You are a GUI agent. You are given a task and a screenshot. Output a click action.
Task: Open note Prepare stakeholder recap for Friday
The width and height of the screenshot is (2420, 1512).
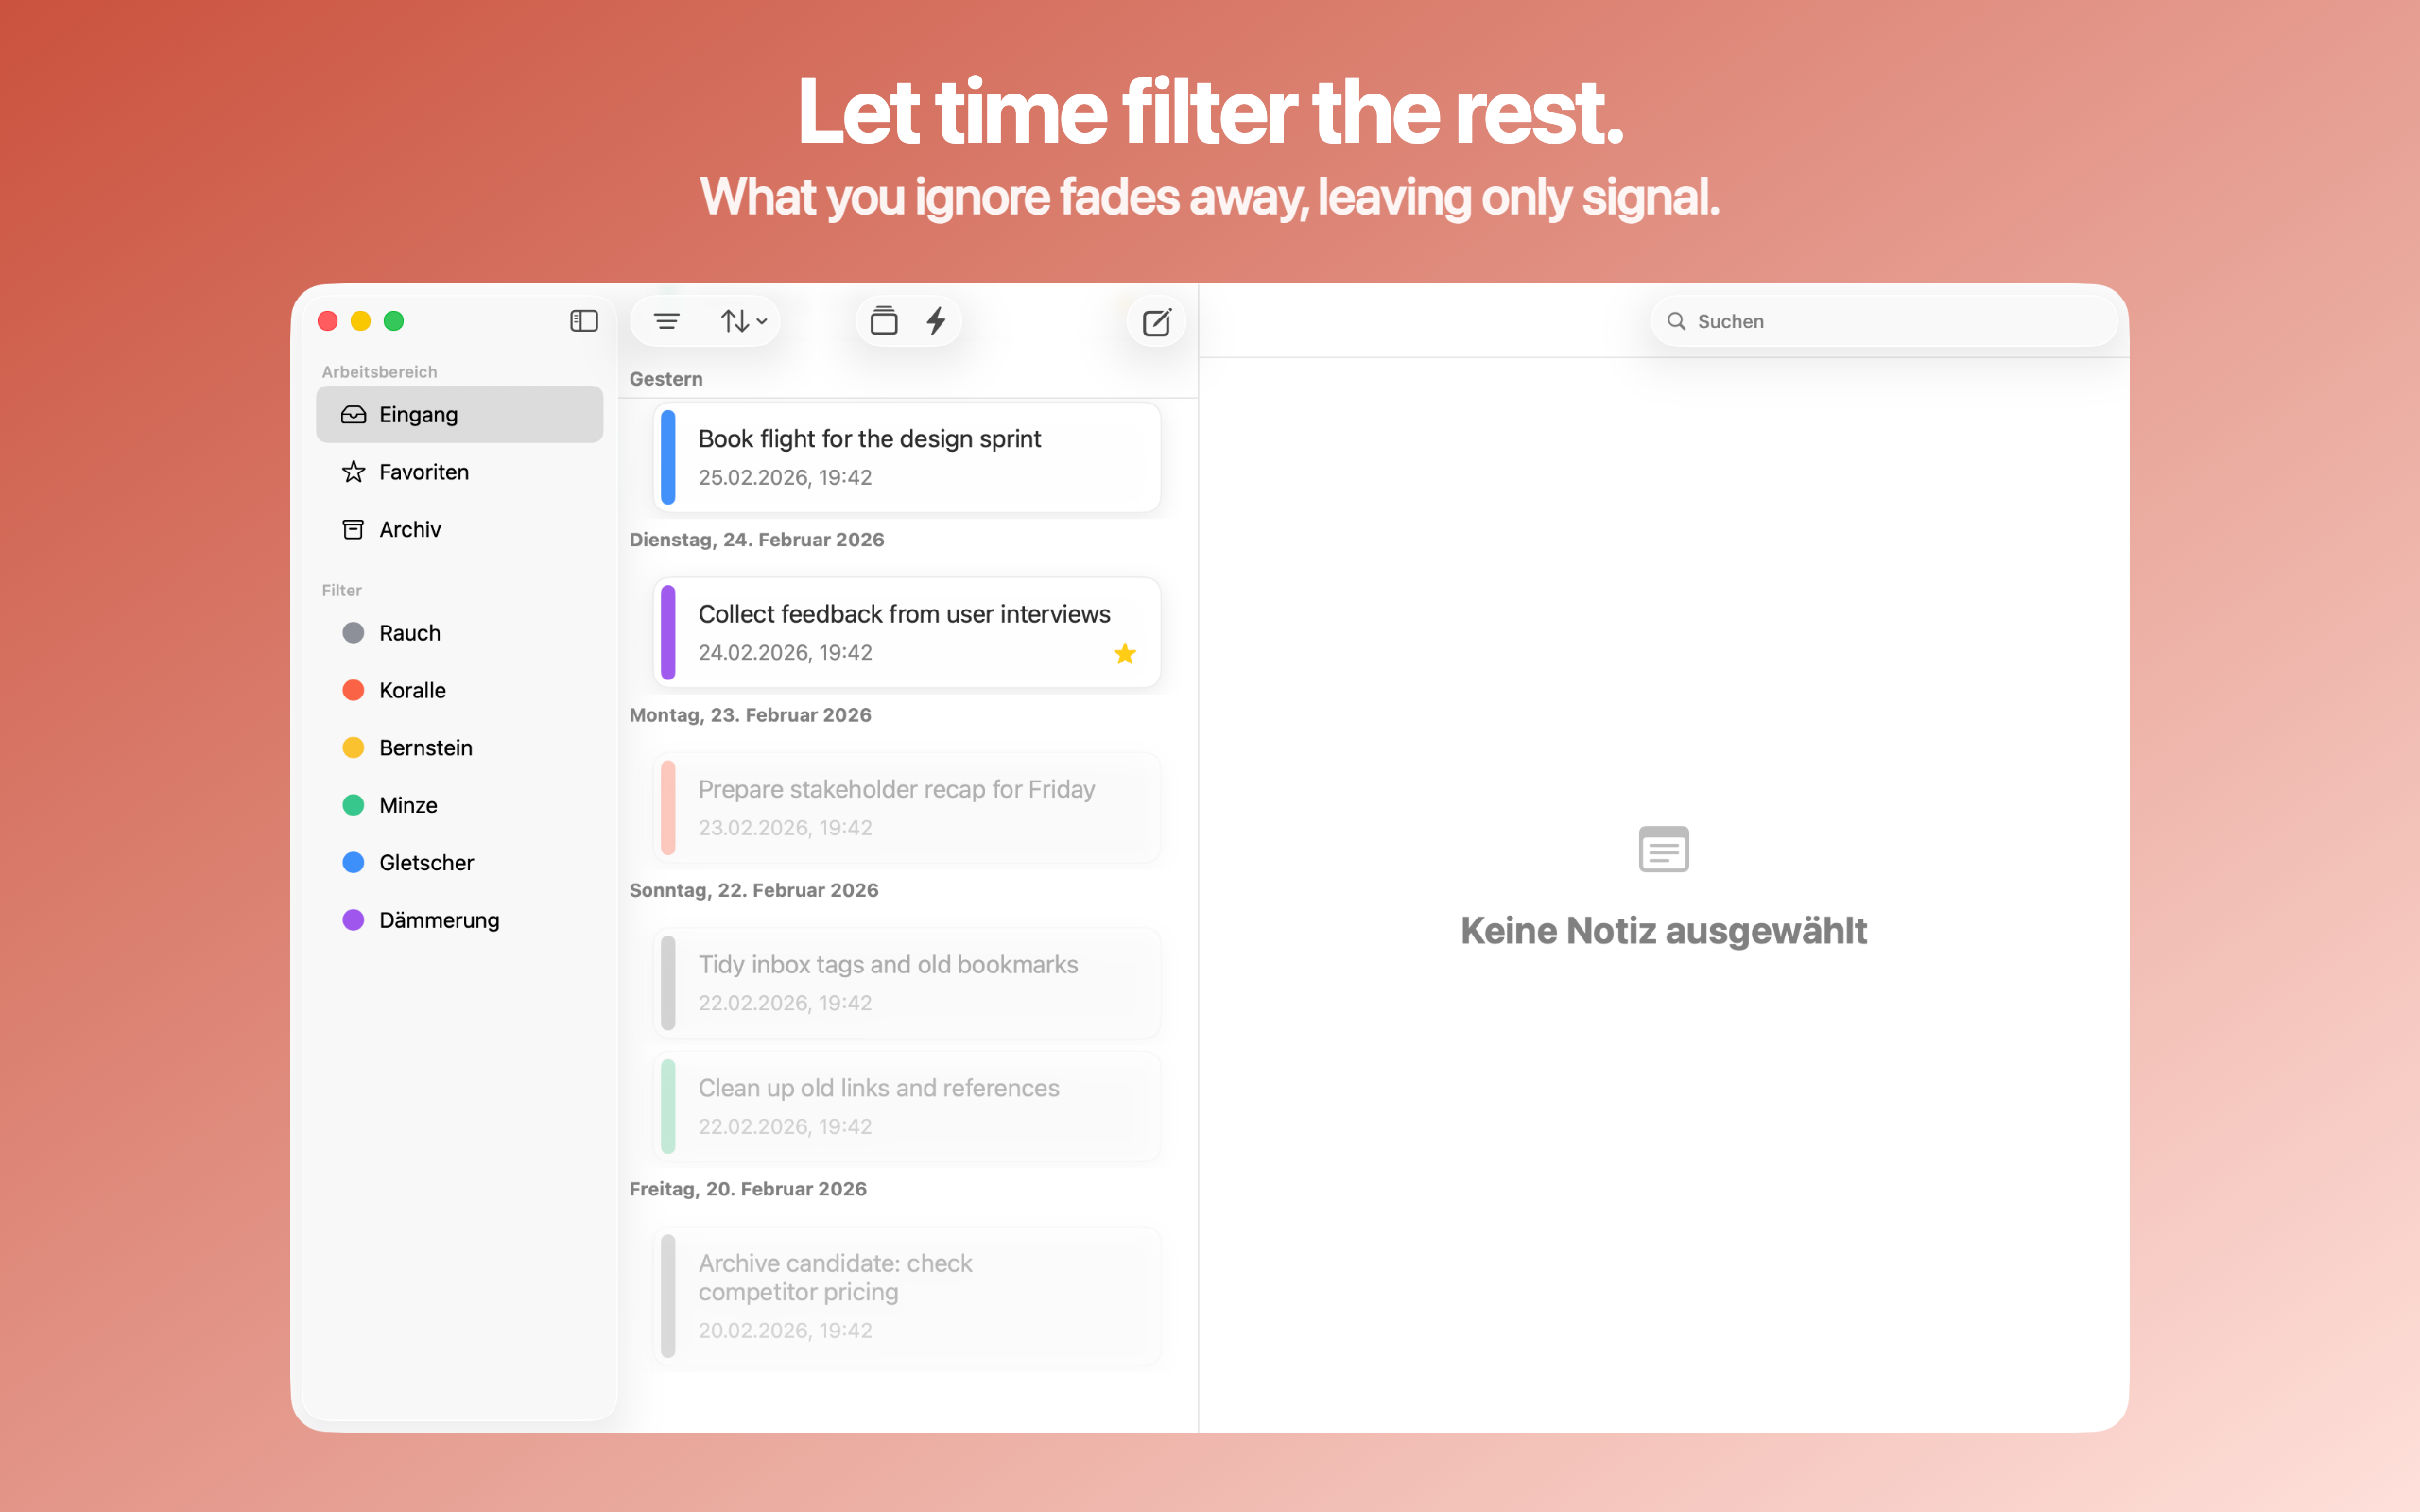pos(907,808)
